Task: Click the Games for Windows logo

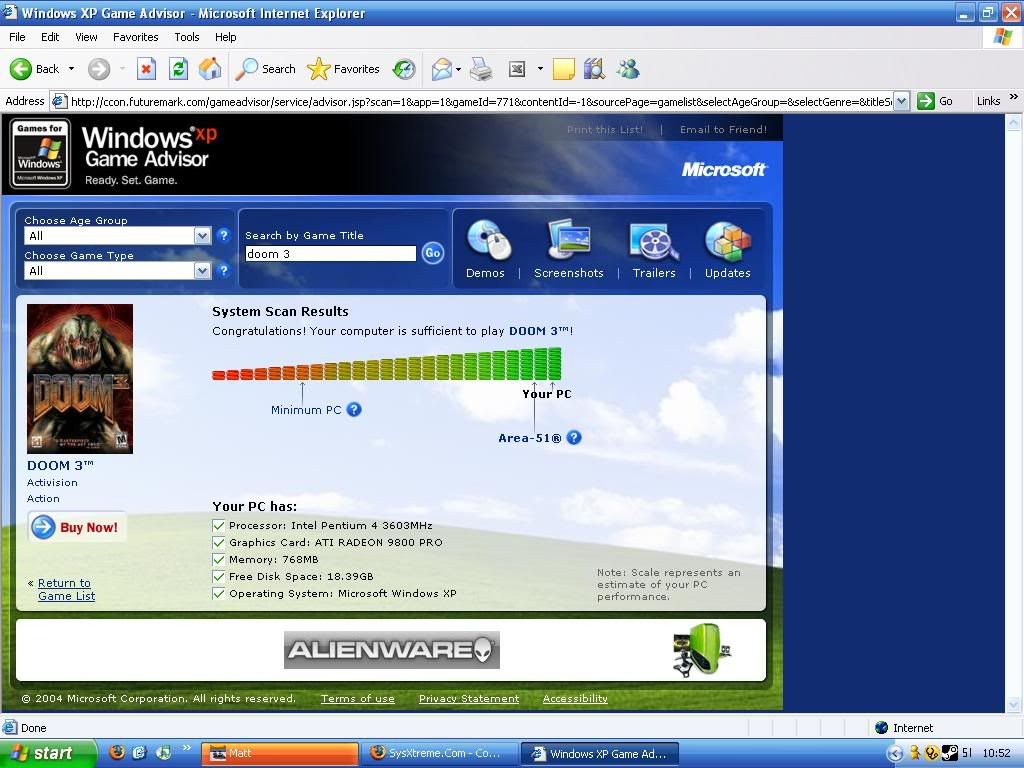Action: 40,154
